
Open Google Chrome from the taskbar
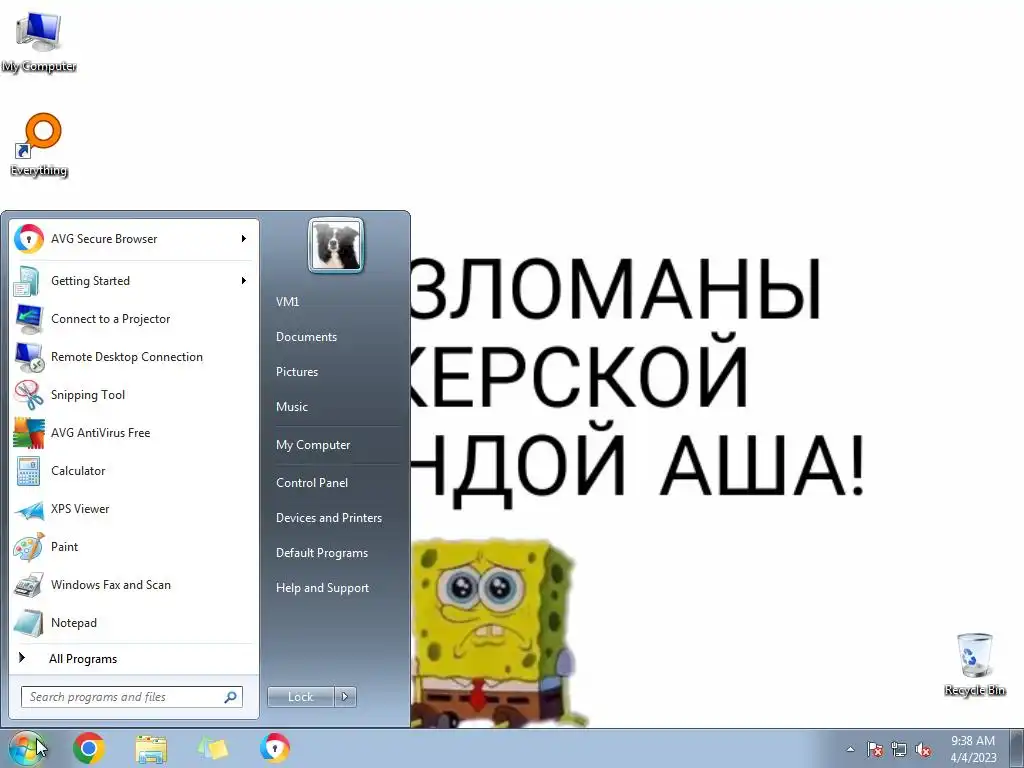(89, 748)
